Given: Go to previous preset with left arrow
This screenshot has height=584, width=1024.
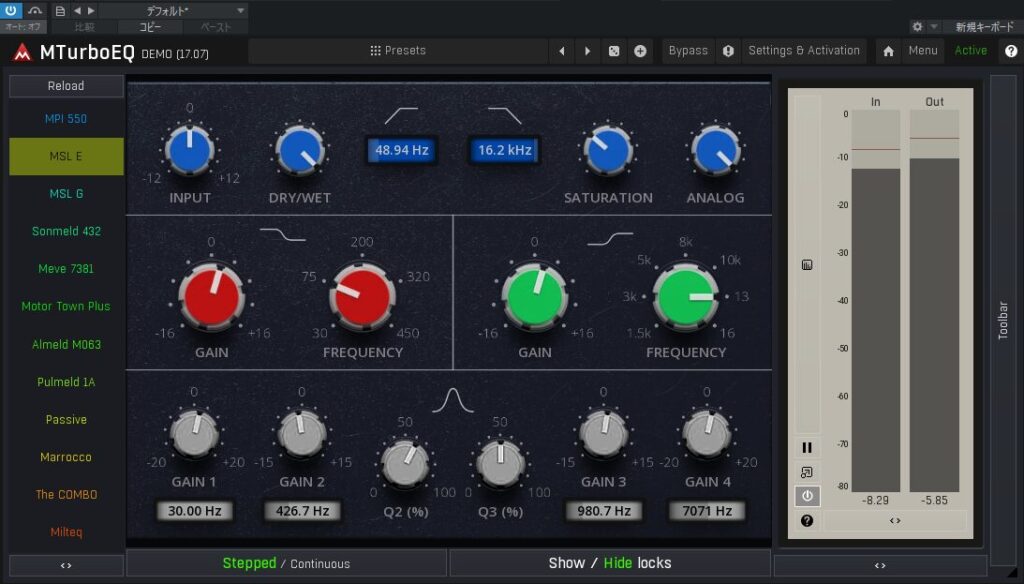Looking at the screenshot, I should (x=562, y=51).
